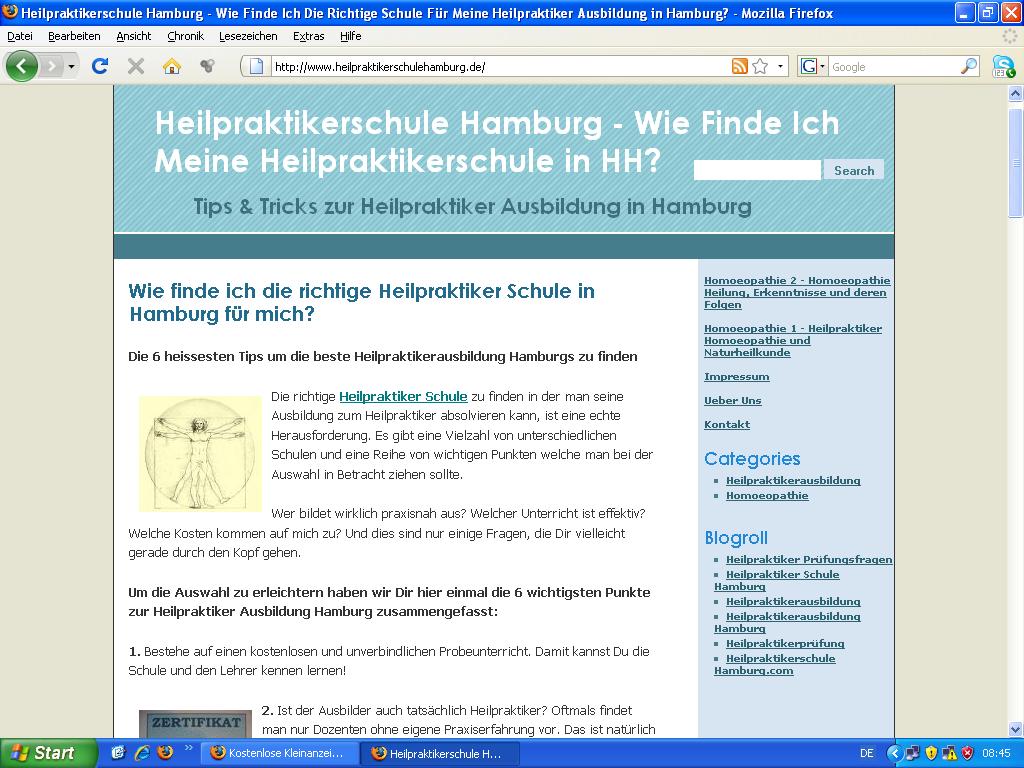The width and height of the screenshot is (1024, 768).
Task: Stop loading the page
Action: click(136, 66)
